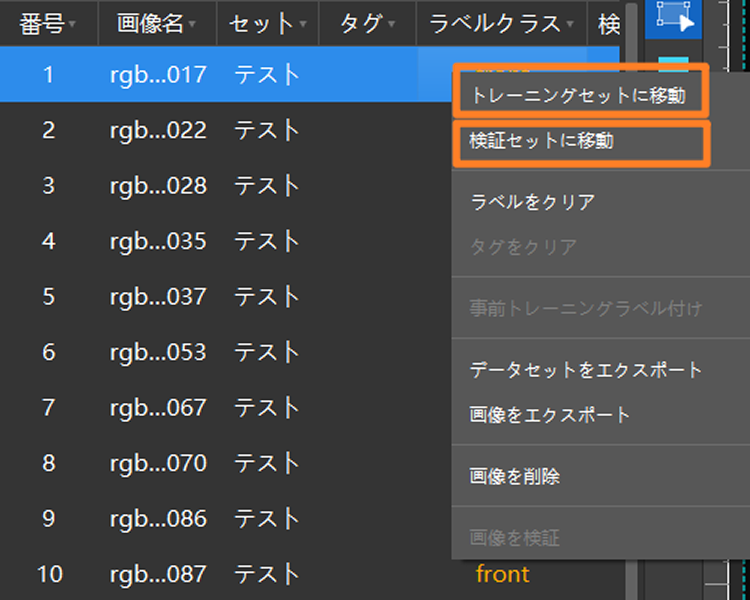Choose トレーニングセットに移動 from context menu
Image resolution: width=750 pixels, height=600 pixels.
click(x=579, y=96)
